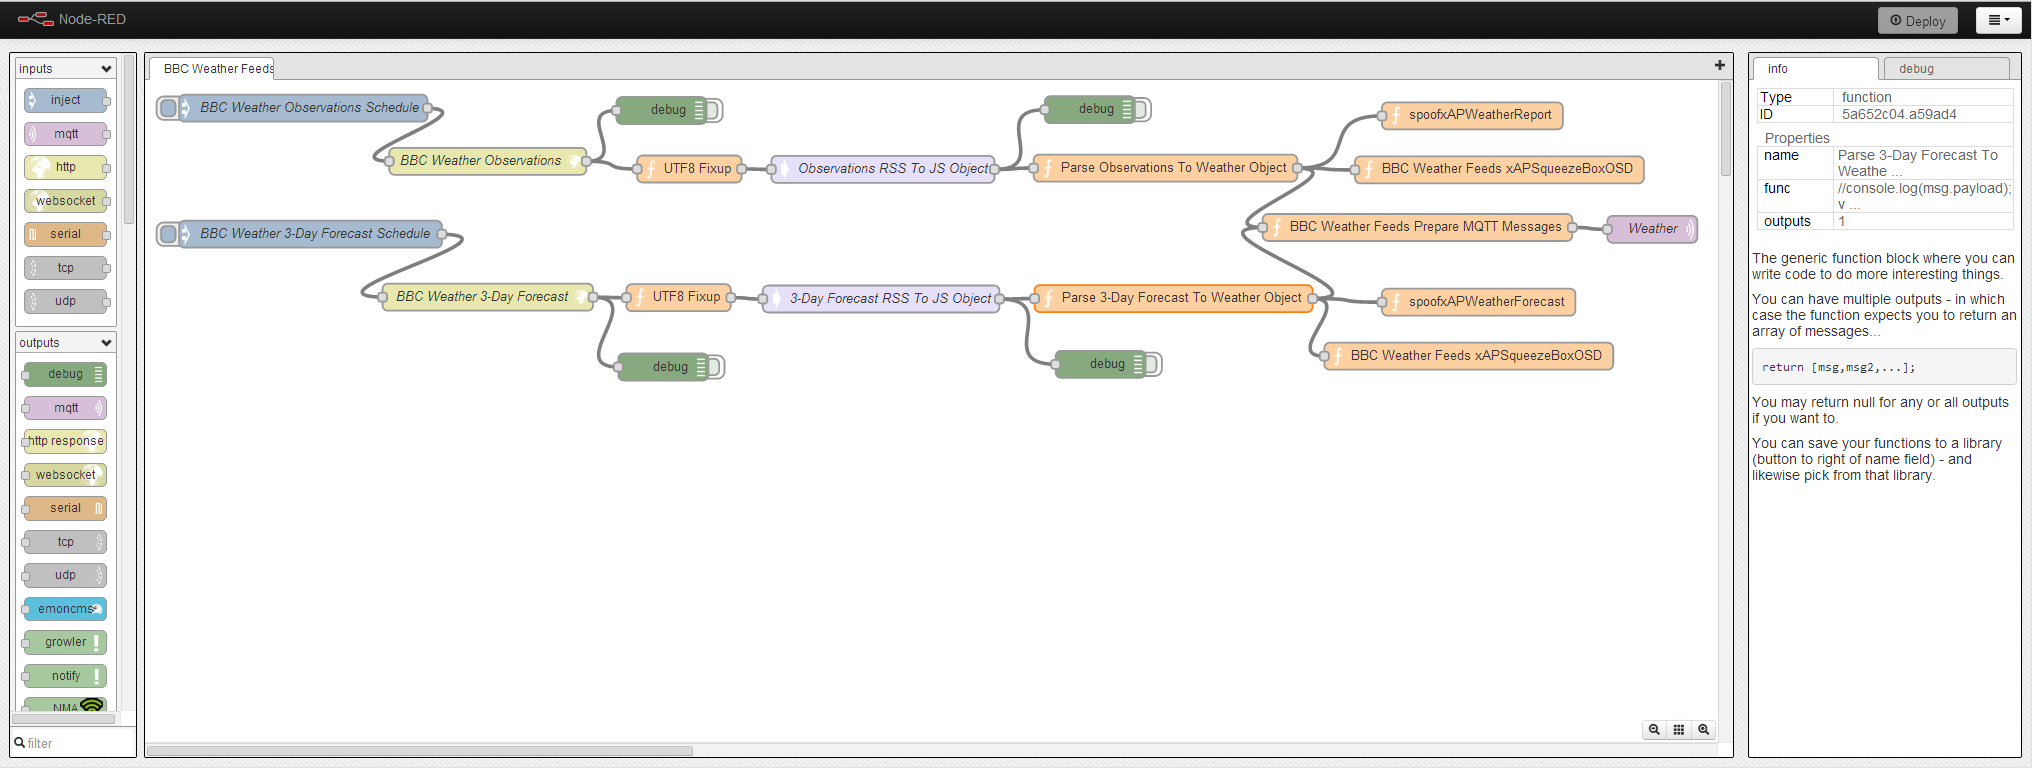Select the Observations RSS To JS Object node
Image resolution: width=2032 pixels, height=768 pixels.
pos(884,169)
